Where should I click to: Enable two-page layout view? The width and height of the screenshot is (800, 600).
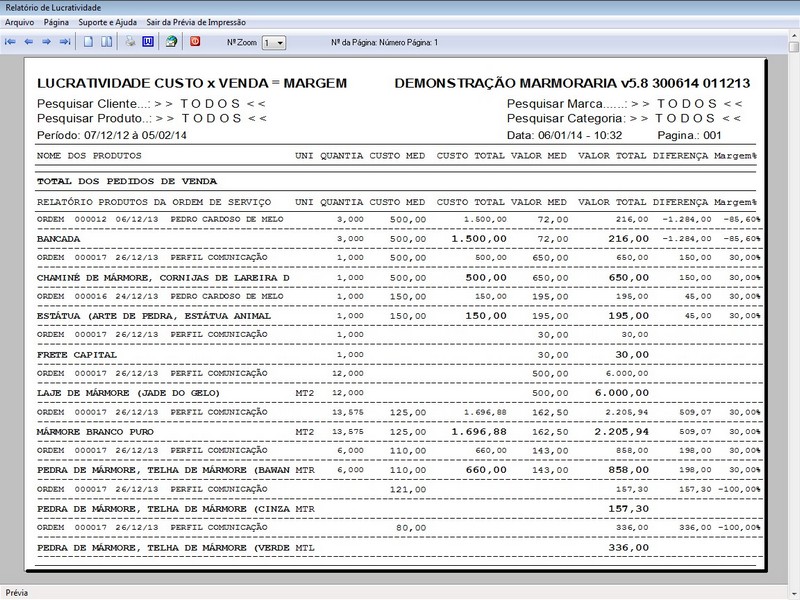click(x=107, y=42)
